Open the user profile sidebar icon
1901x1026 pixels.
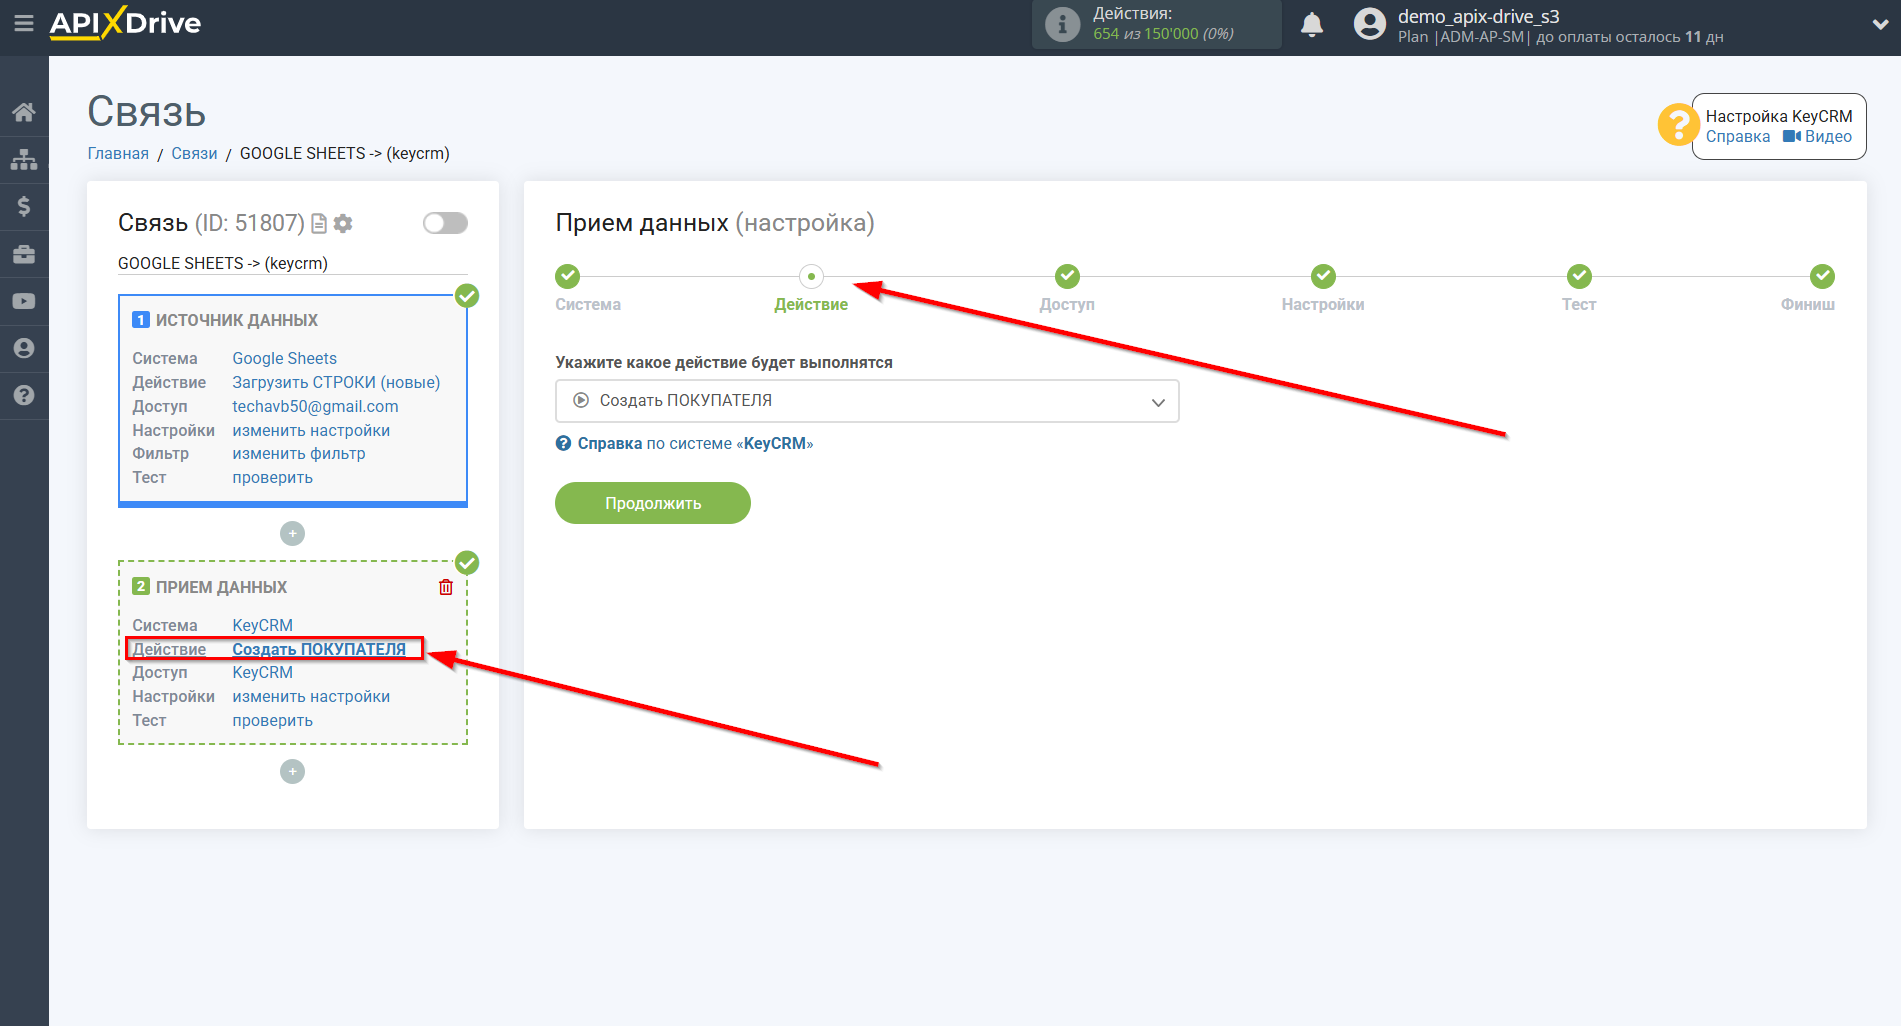(x=24, y=348)
